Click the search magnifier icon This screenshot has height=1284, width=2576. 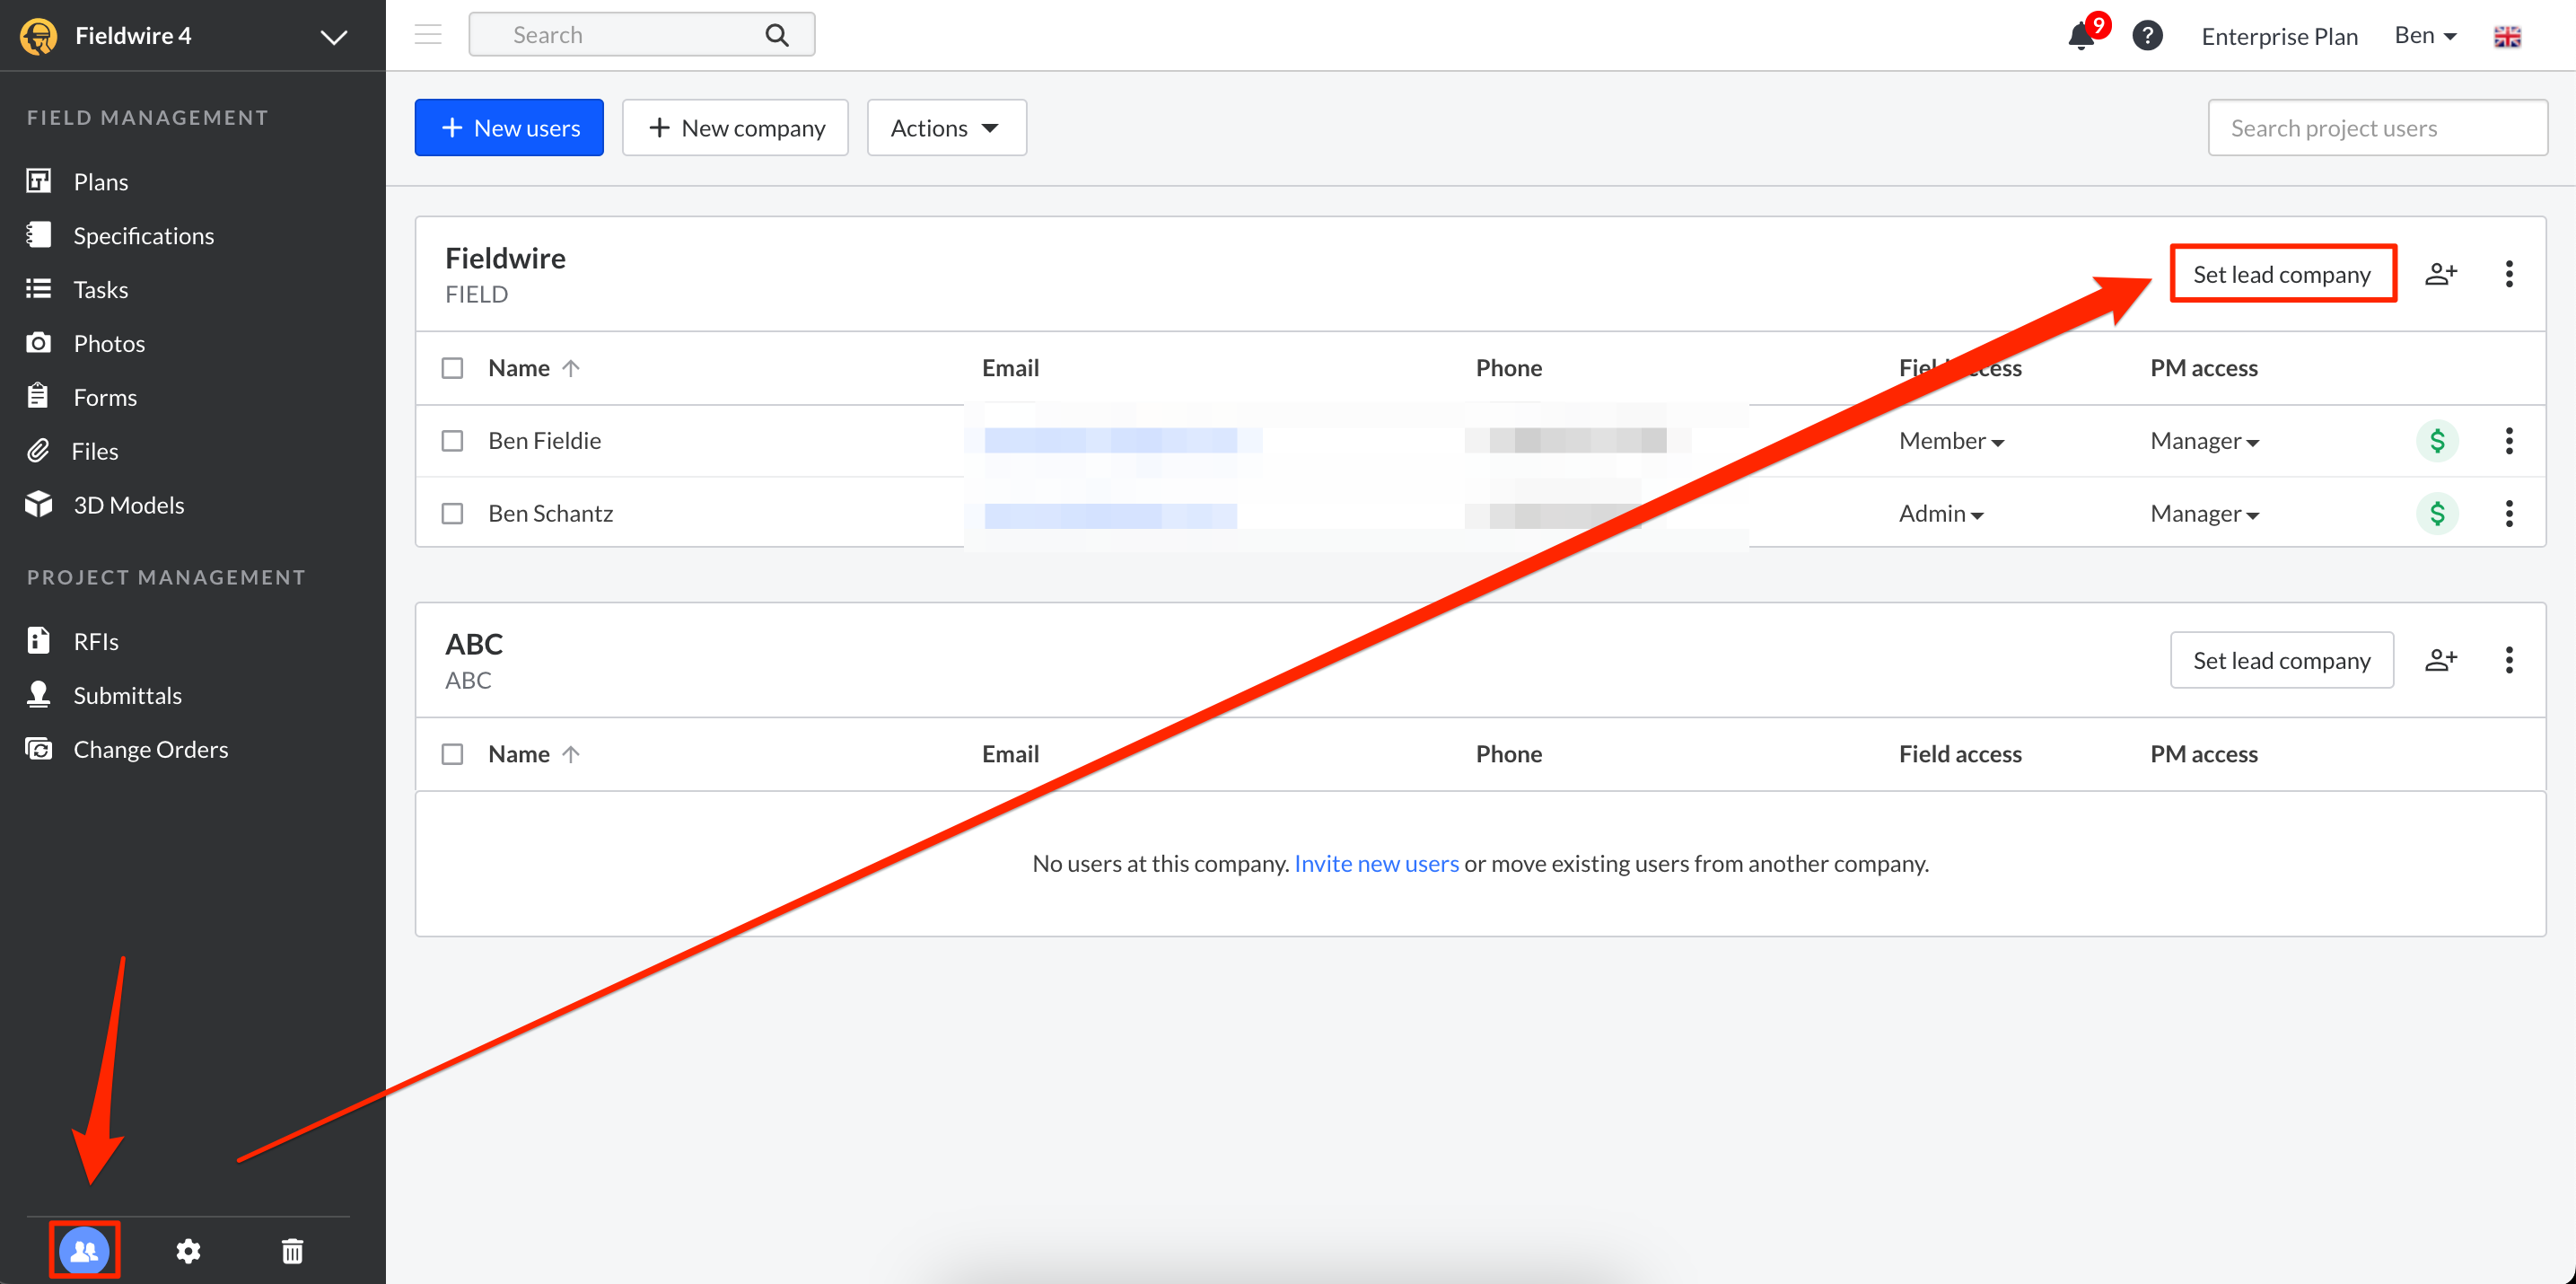[x=777, y=35]
